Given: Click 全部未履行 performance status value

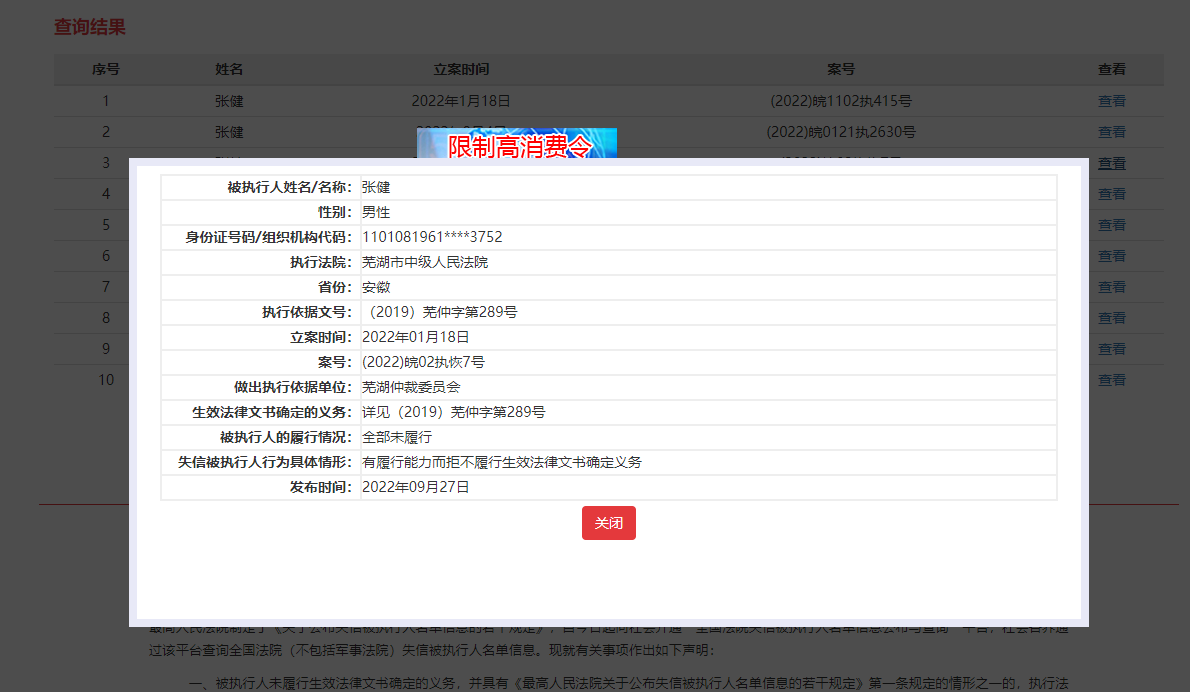Looking at the screenshot, I should 397,437.
